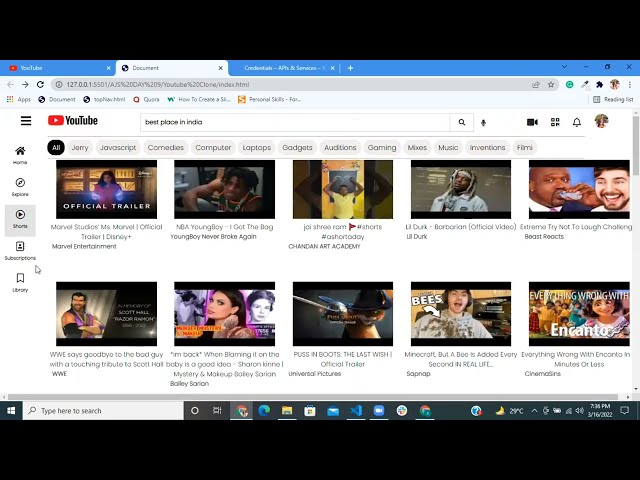Viewport: 640px width, 480px height.
Task: Select the Computer category chip
Action: (213, 147)
